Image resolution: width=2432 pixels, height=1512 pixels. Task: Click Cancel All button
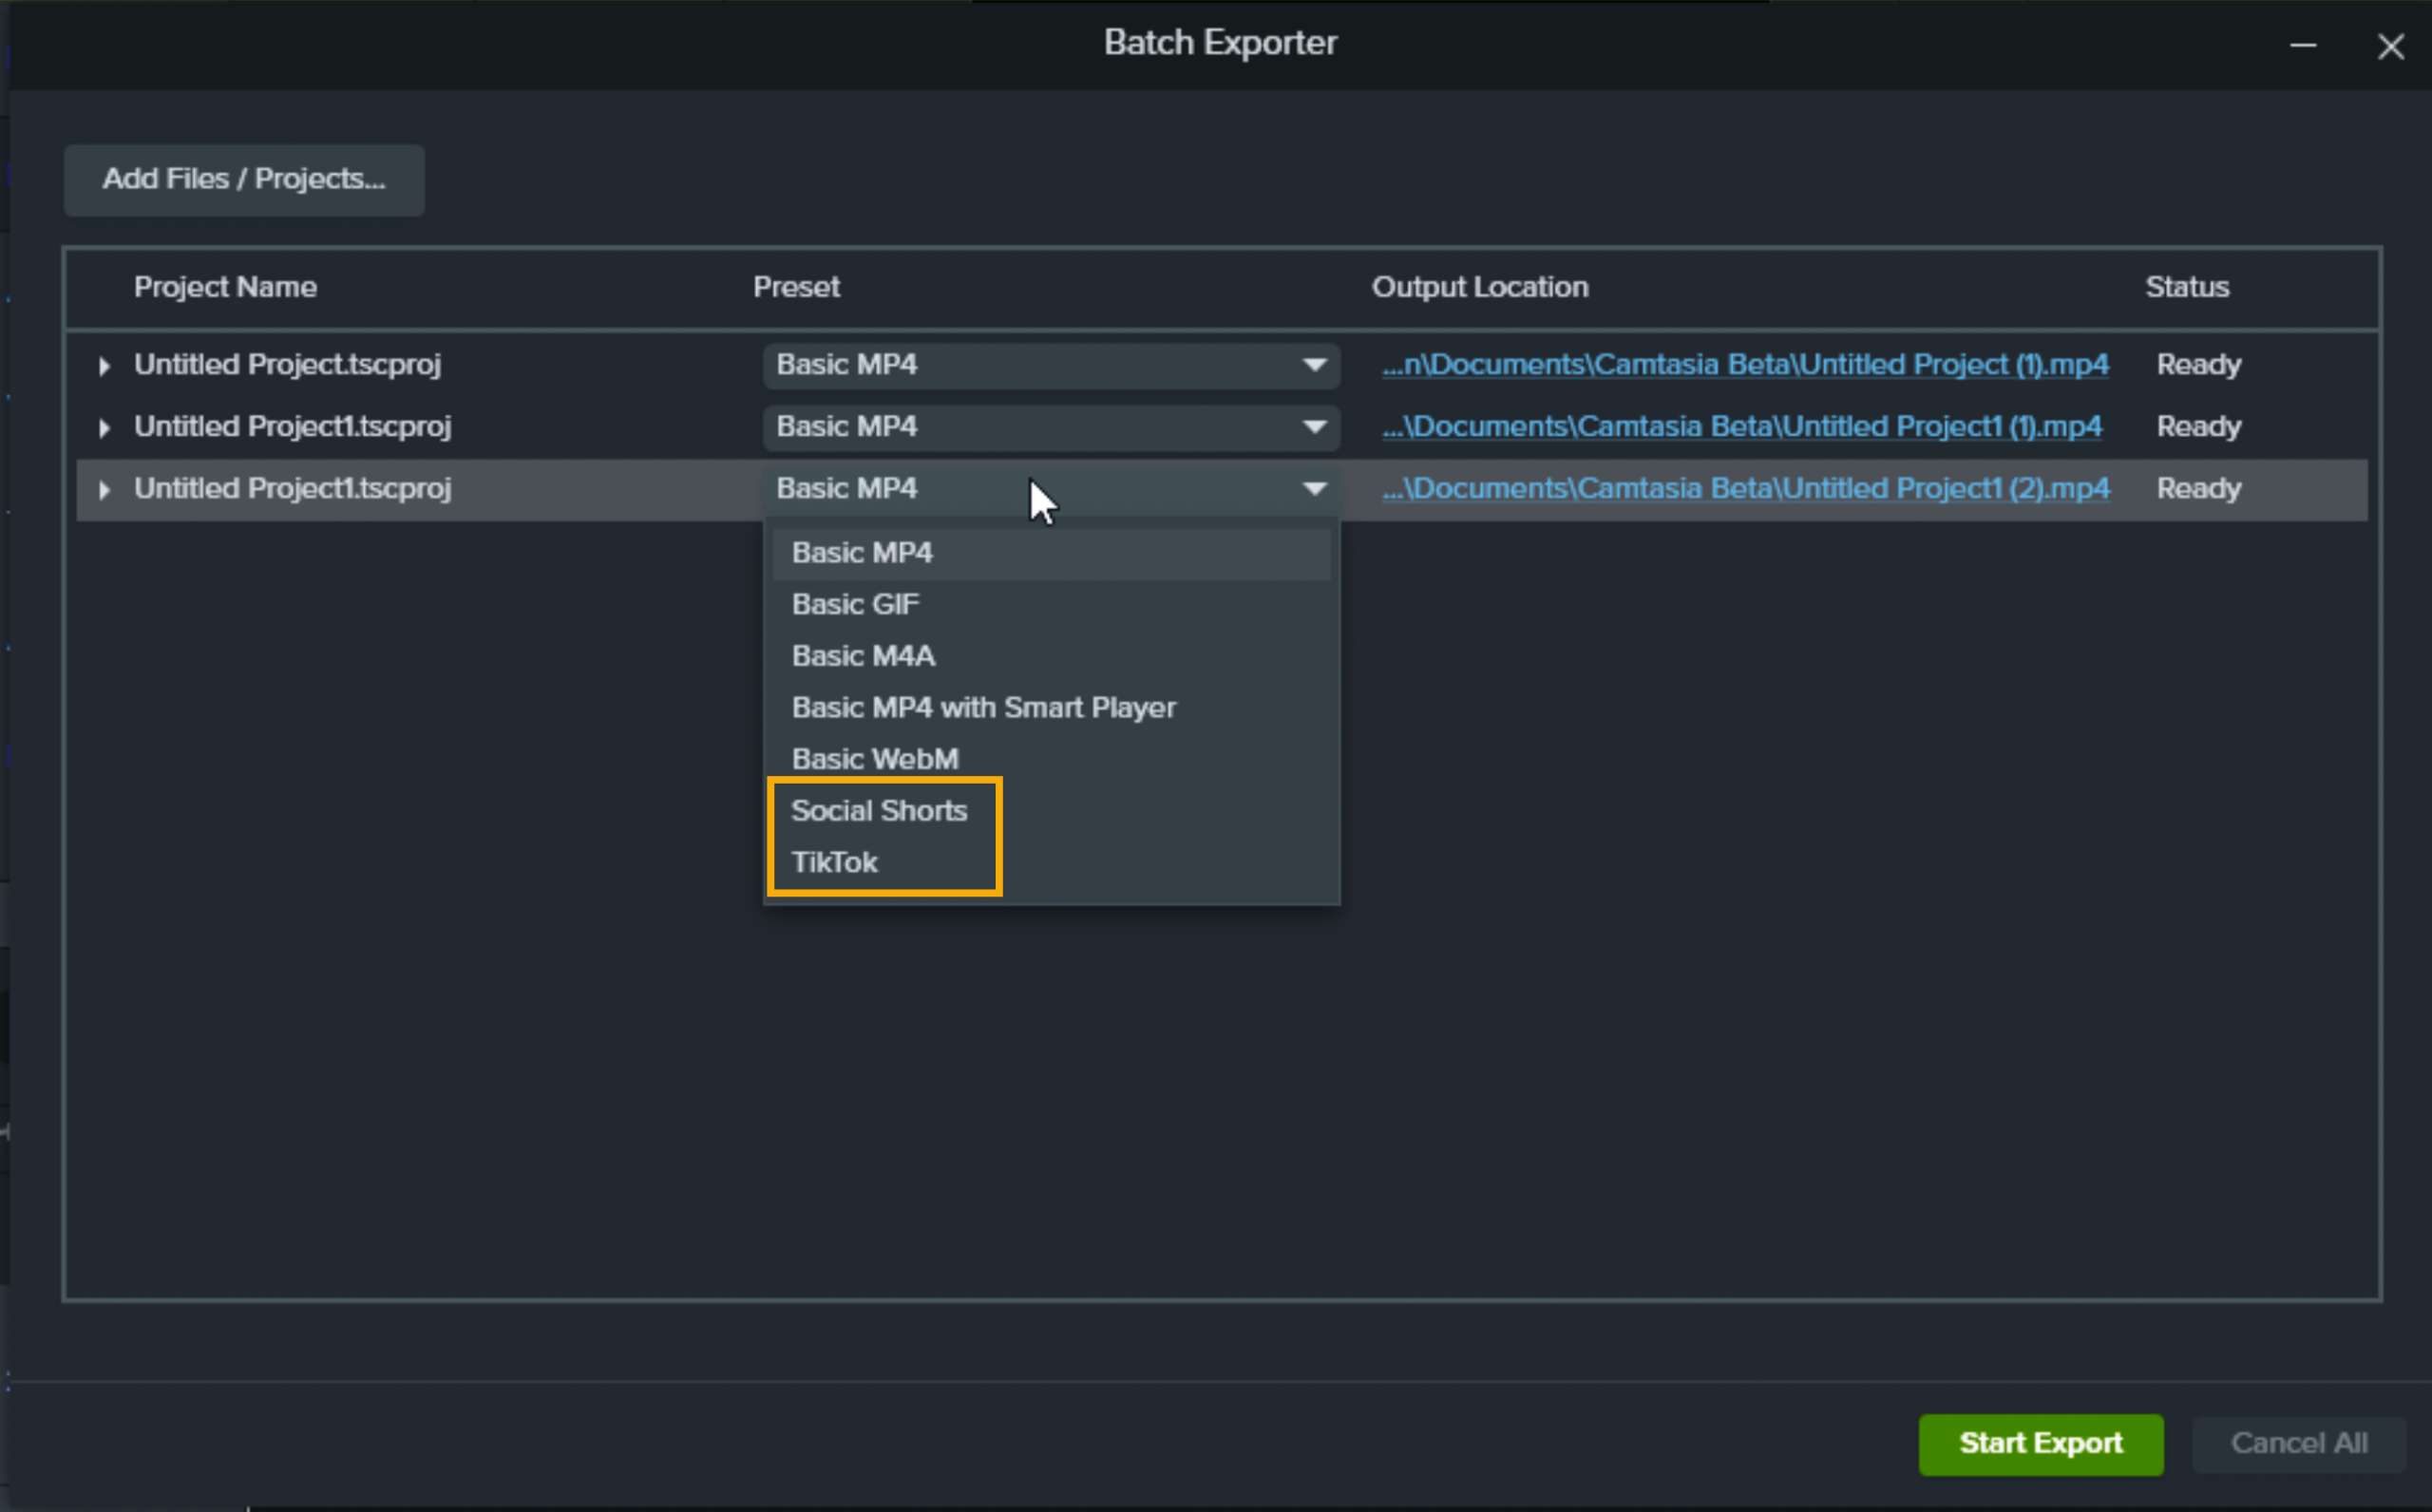pyautogui.click(x=2299, y=1444)
